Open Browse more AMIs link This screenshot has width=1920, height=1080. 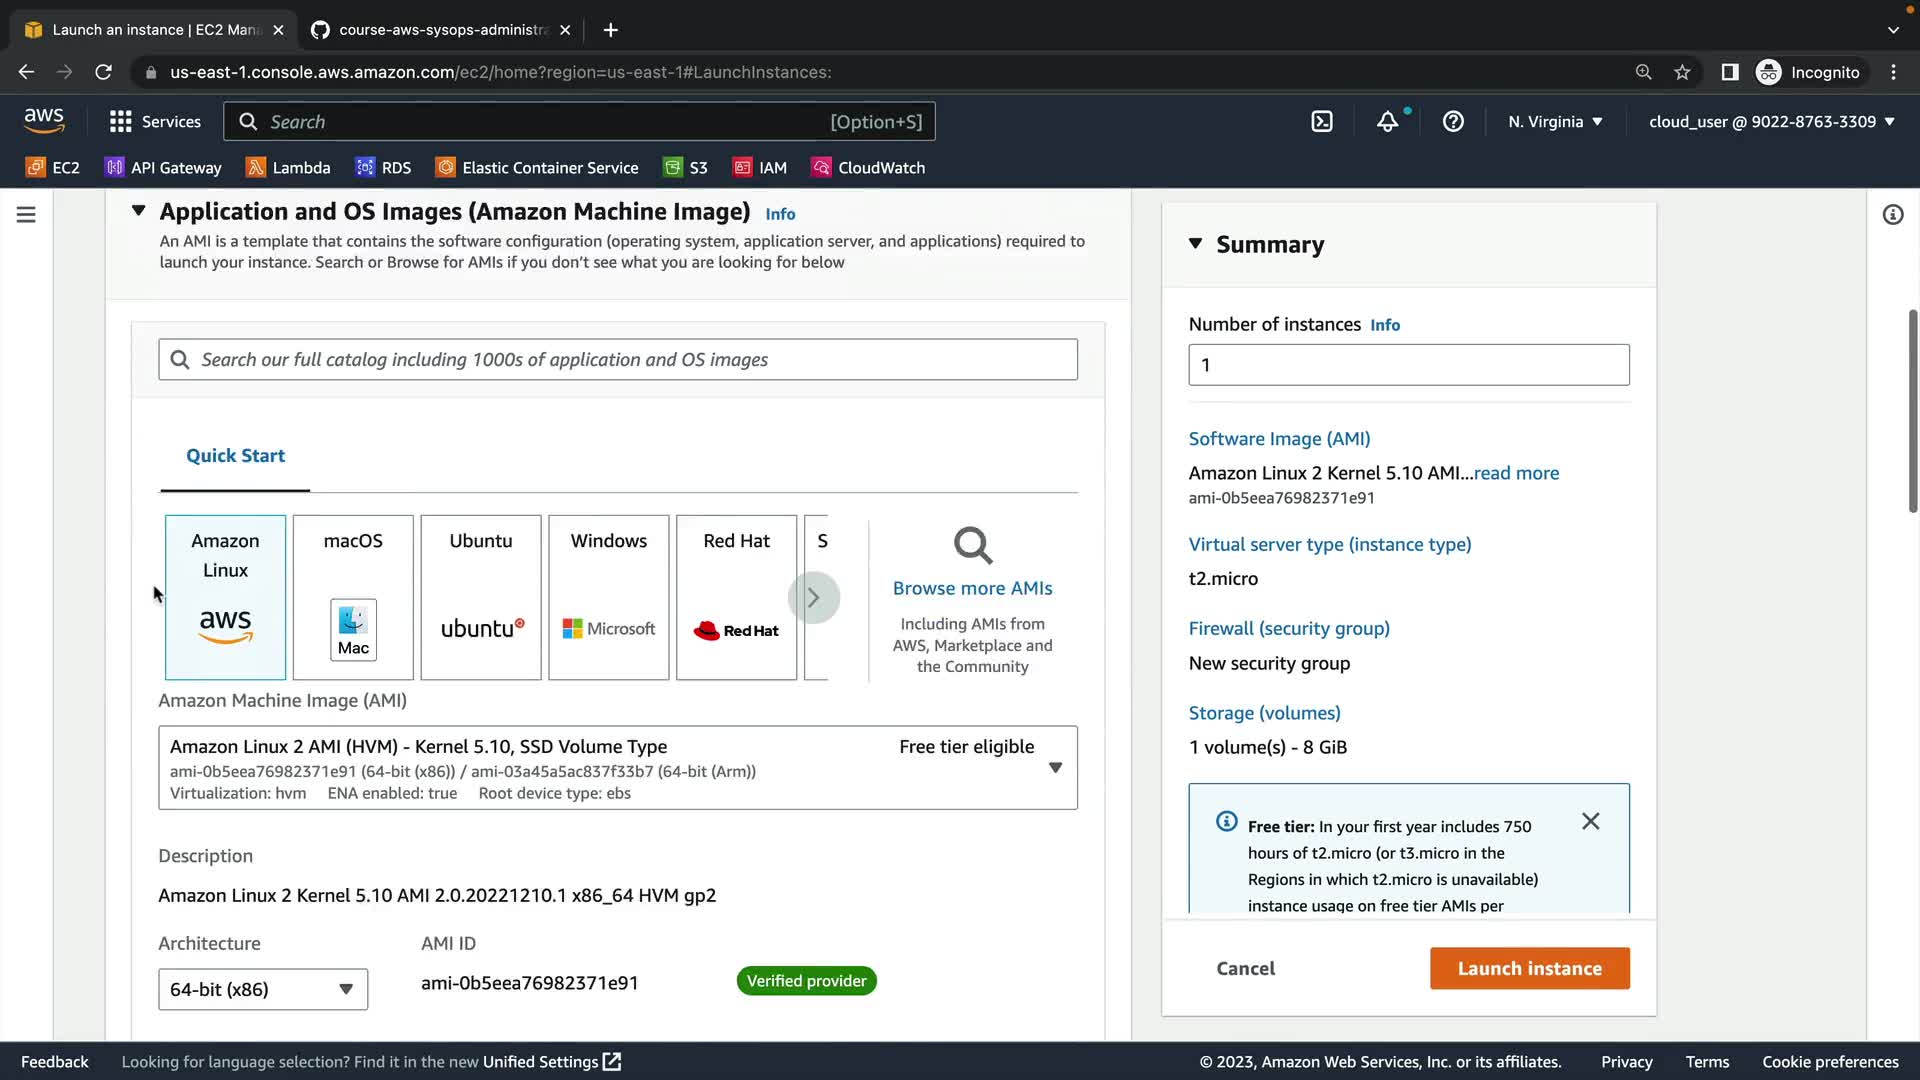[x=972, y=588]
